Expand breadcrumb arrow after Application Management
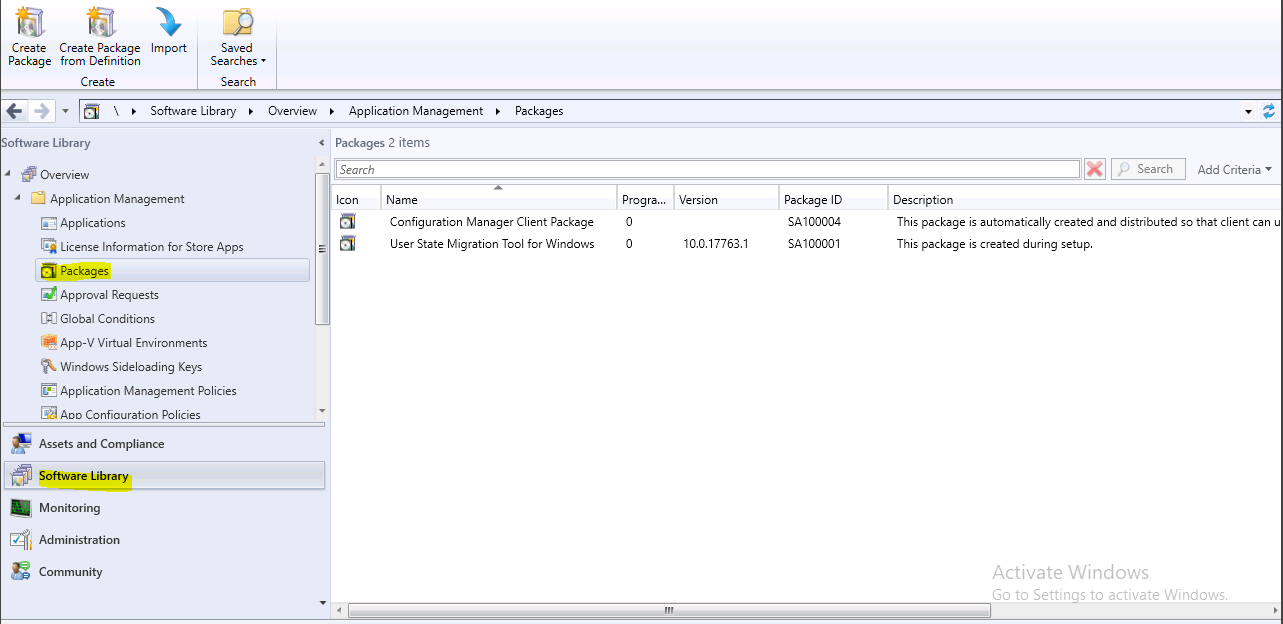Screen dimensions: 1283x624 [498, 111]
